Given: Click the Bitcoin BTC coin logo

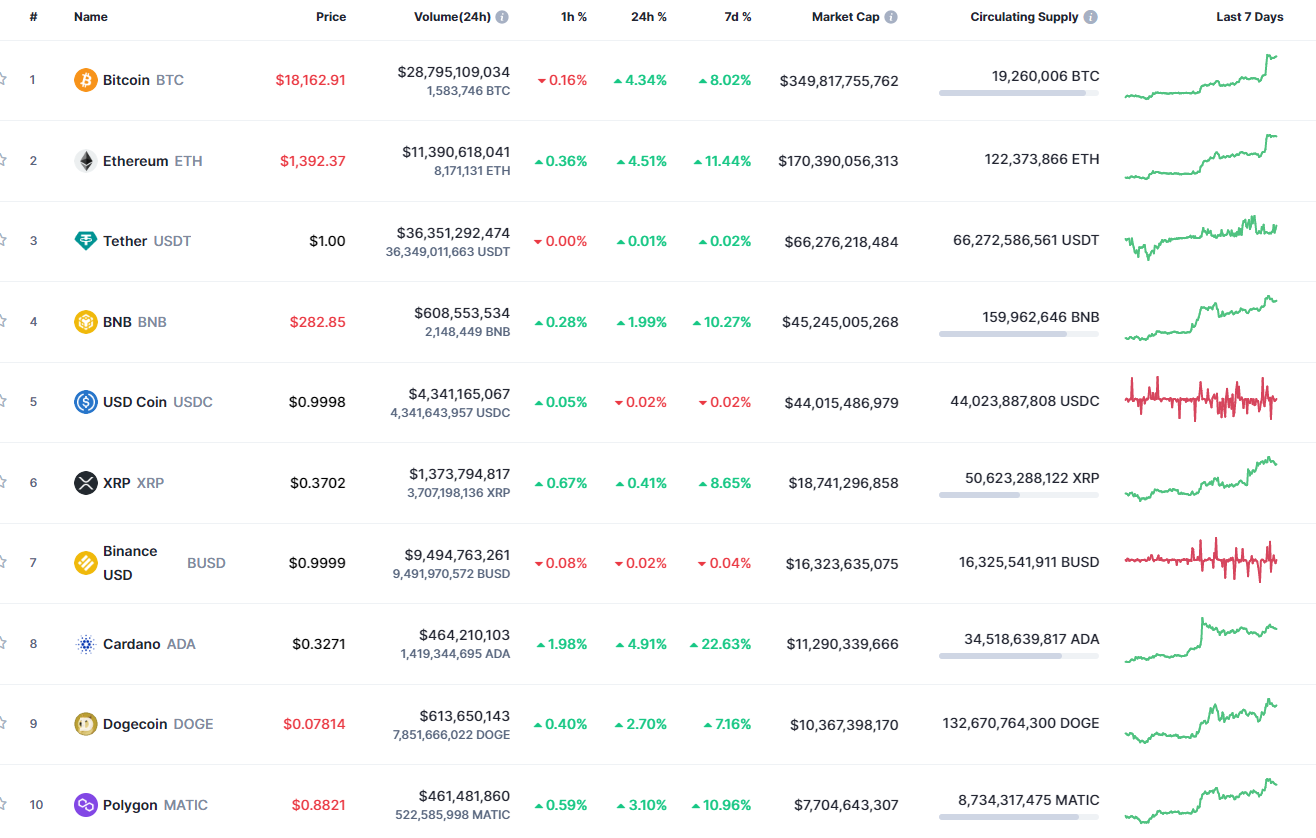Looking at the screenshot, I should coord(84,80).
